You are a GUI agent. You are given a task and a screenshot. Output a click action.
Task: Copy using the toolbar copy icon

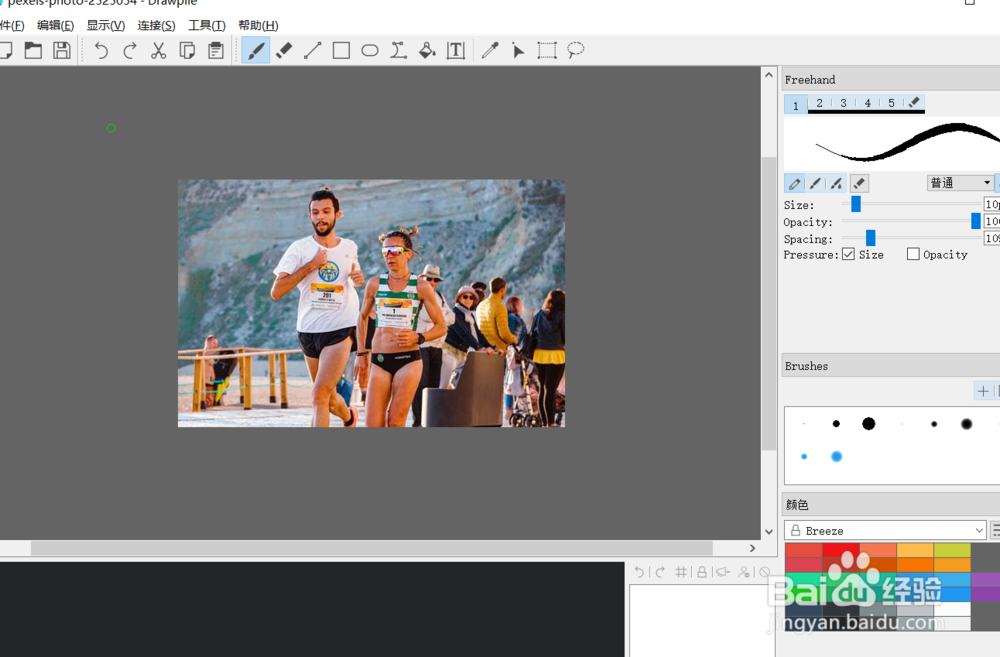[x=188, y=50]
